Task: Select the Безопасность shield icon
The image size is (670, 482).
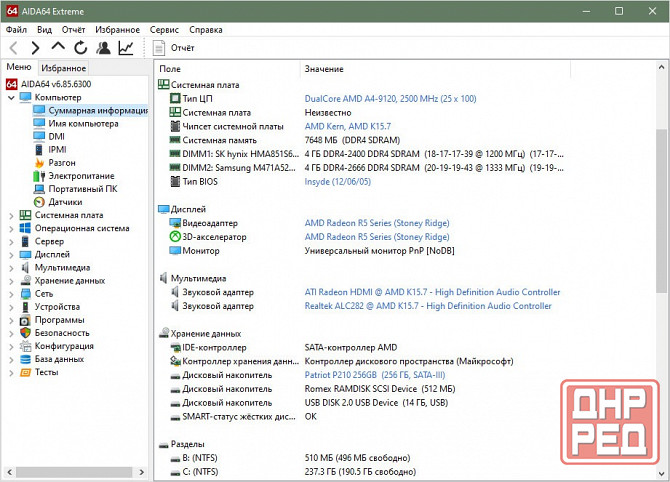Action: 26,333
